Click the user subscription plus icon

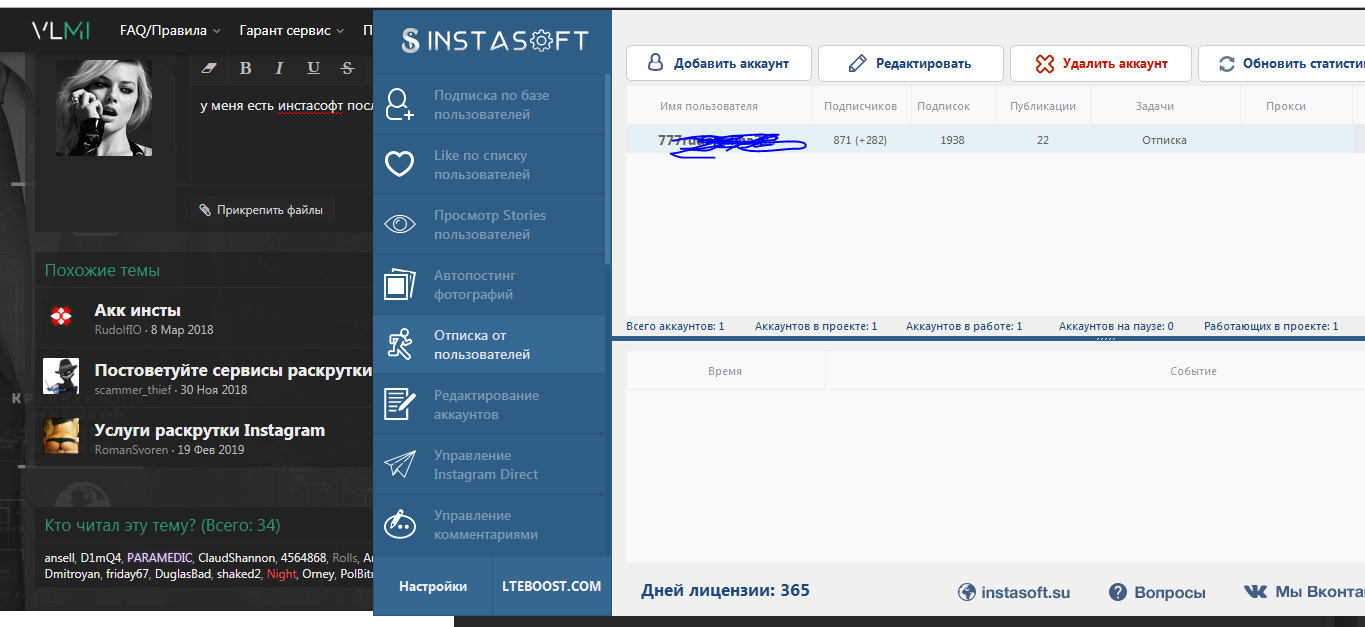(x=400, y=105)
